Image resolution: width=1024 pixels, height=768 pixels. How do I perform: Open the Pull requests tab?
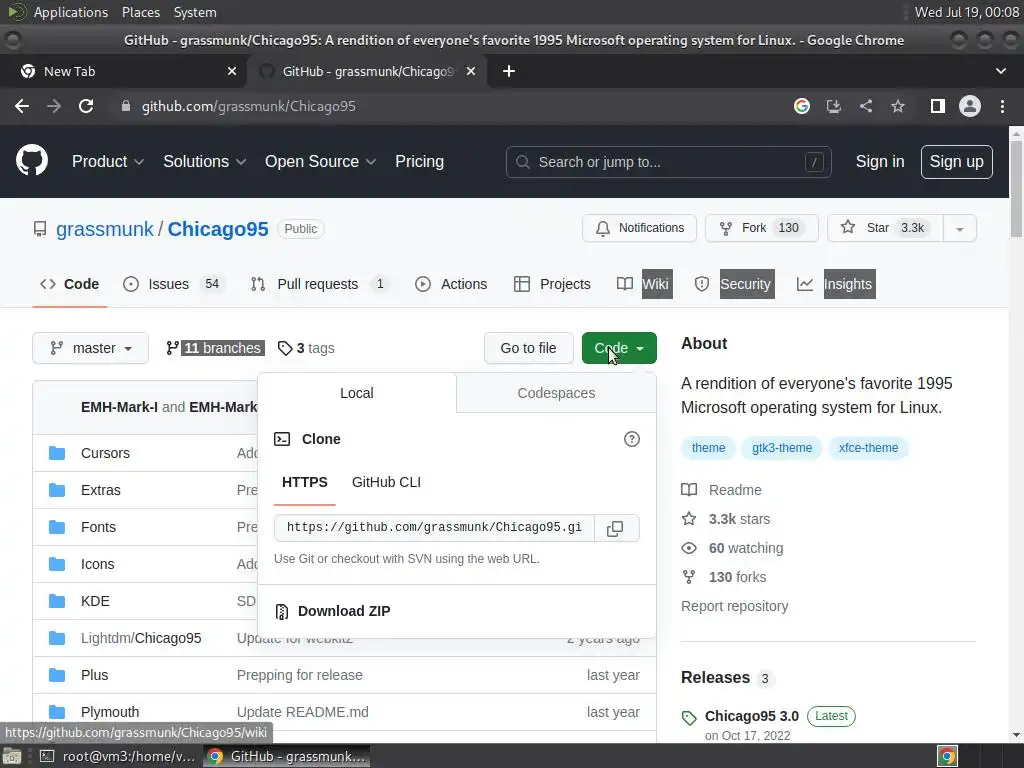click(x=319, y=284)
